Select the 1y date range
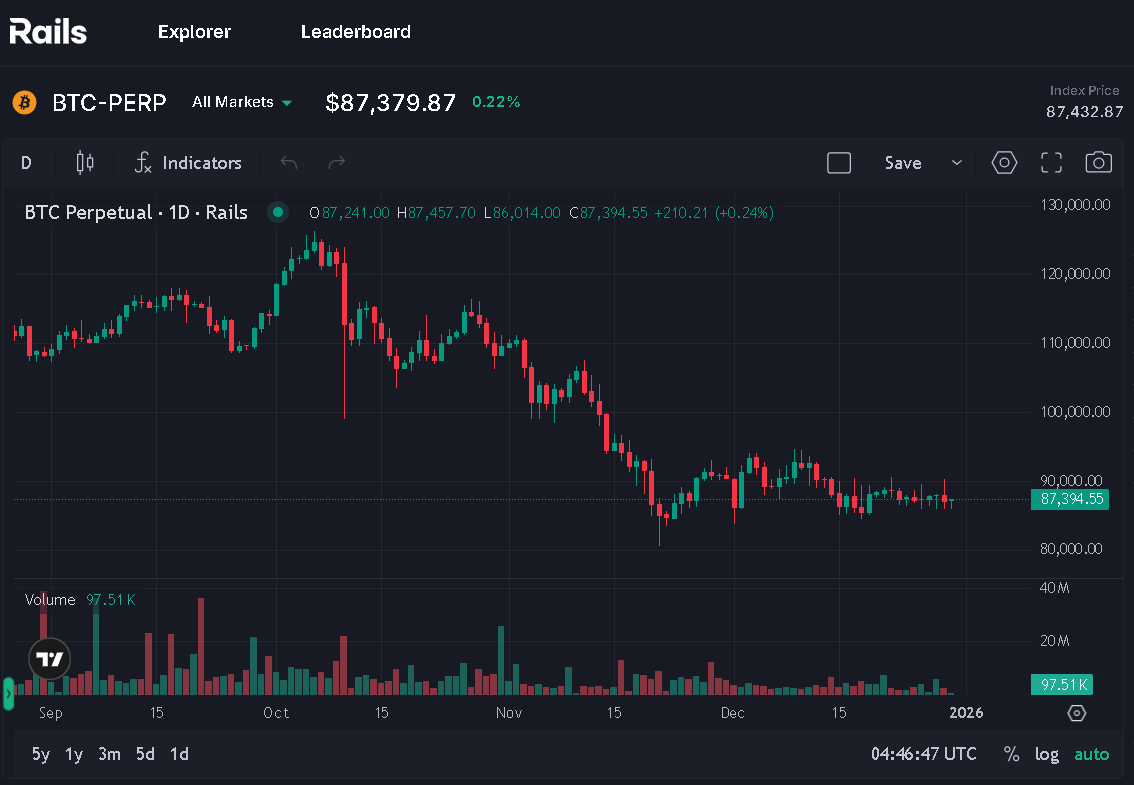 [74, 755]
